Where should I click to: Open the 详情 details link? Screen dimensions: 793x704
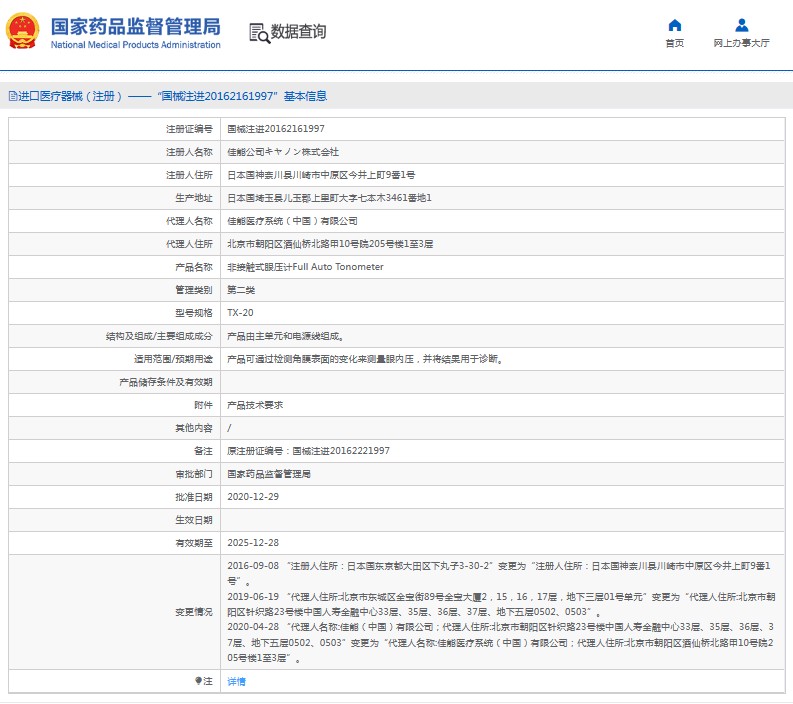[236, 681]
